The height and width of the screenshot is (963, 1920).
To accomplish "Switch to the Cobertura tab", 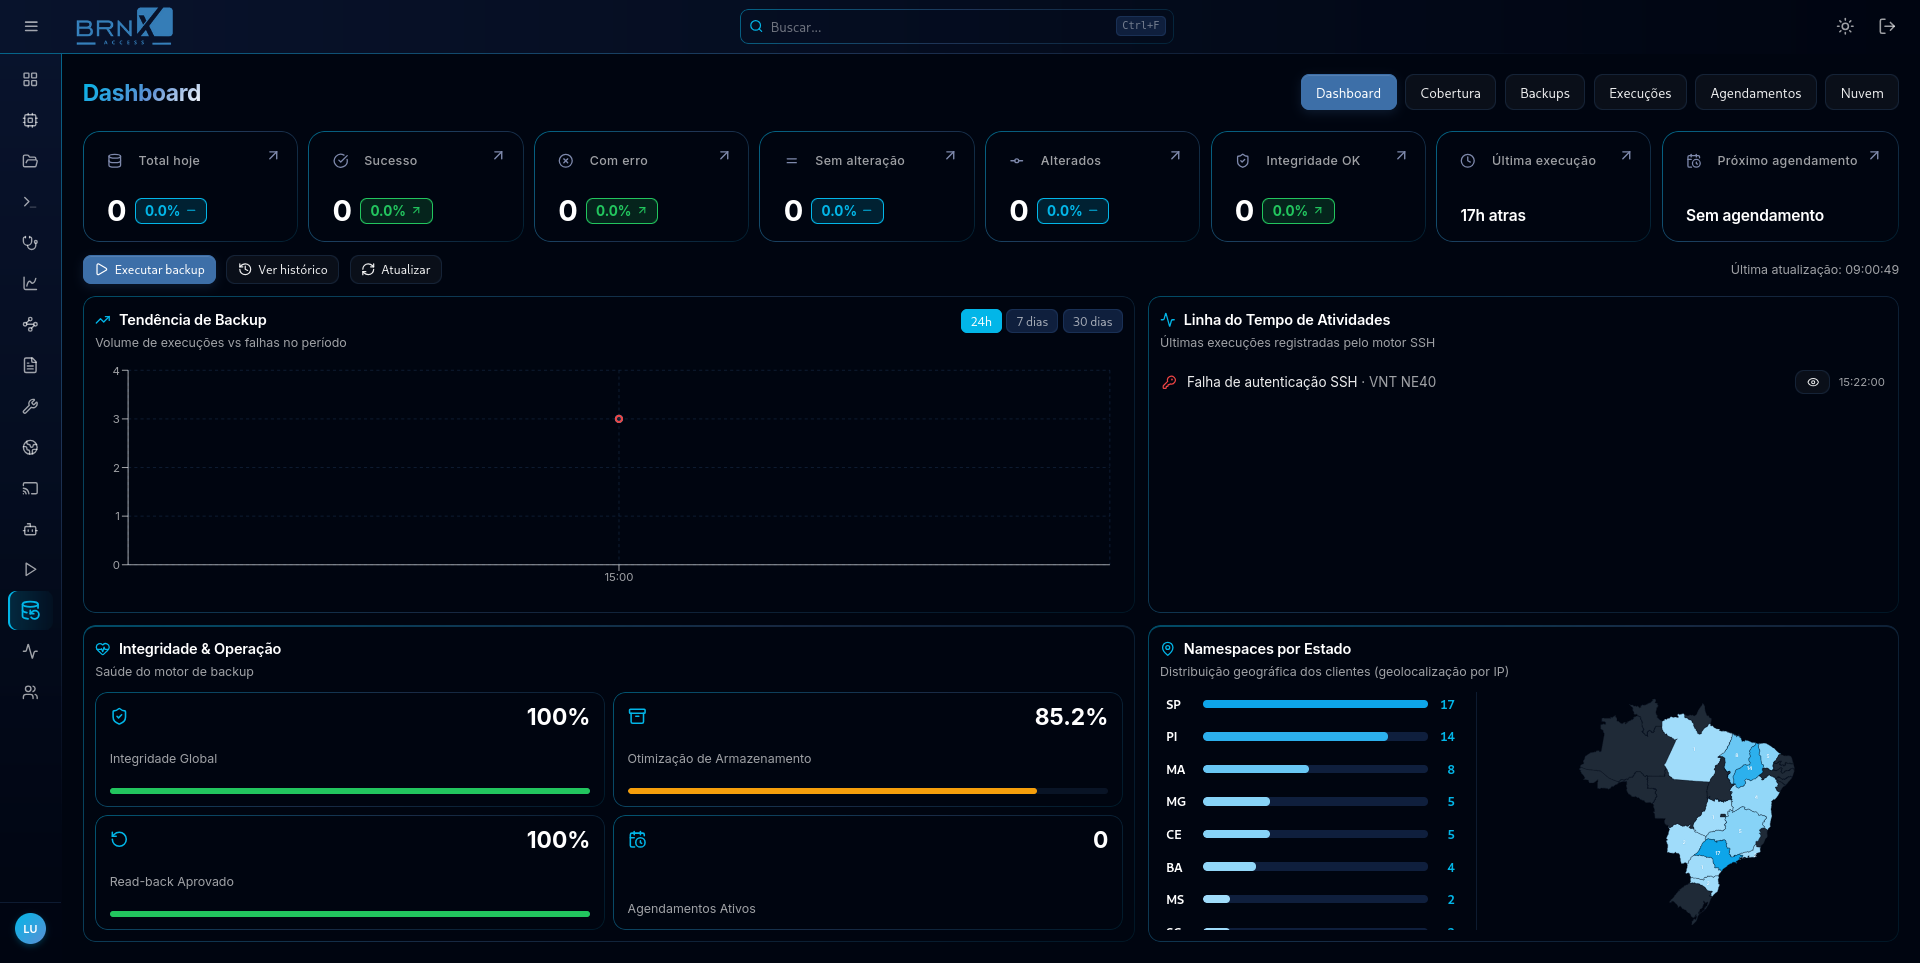I will click(x=1450, y=93).
